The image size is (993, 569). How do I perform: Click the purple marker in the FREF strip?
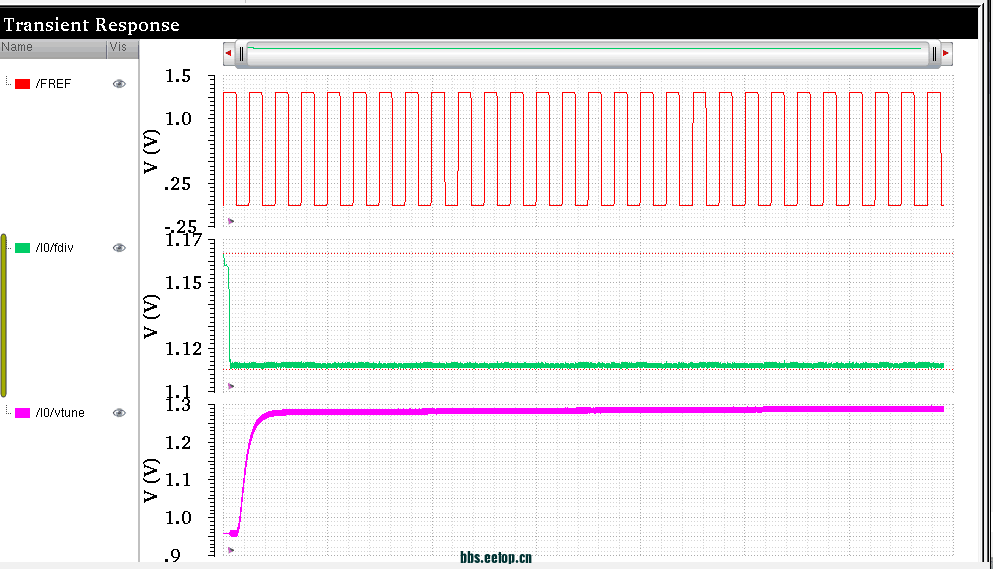(231, 221)
